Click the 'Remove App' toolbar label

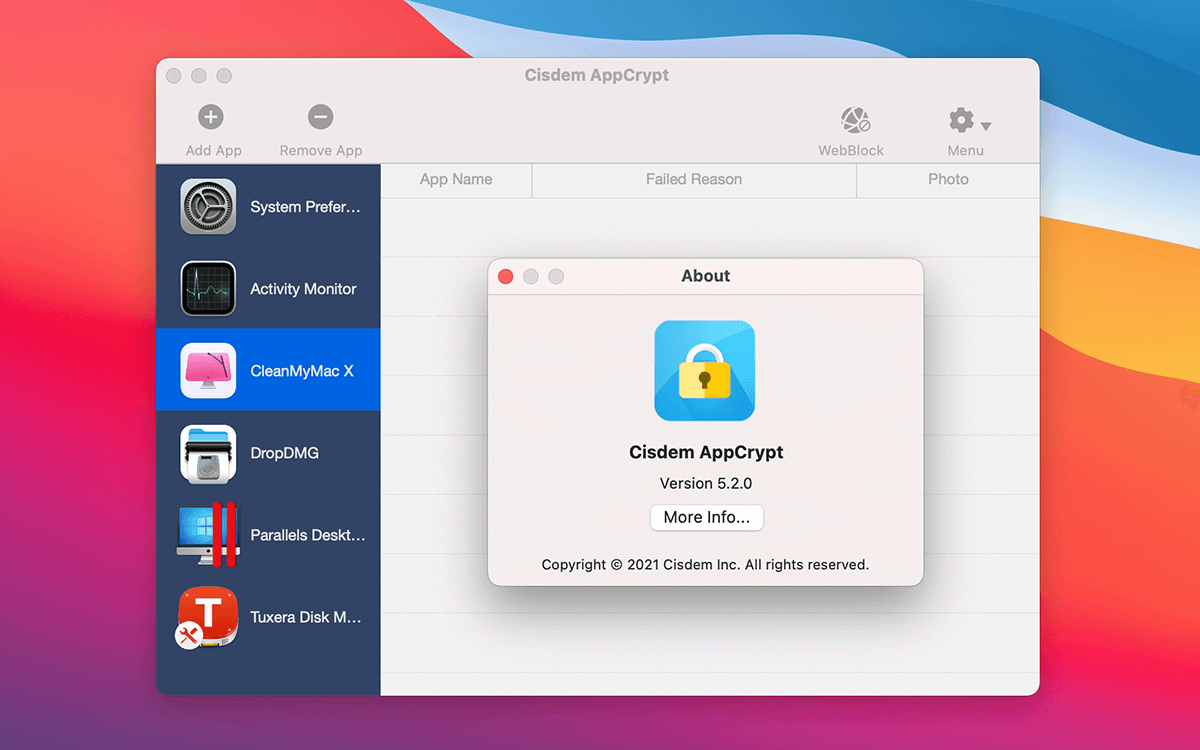[x=321, y=151]
